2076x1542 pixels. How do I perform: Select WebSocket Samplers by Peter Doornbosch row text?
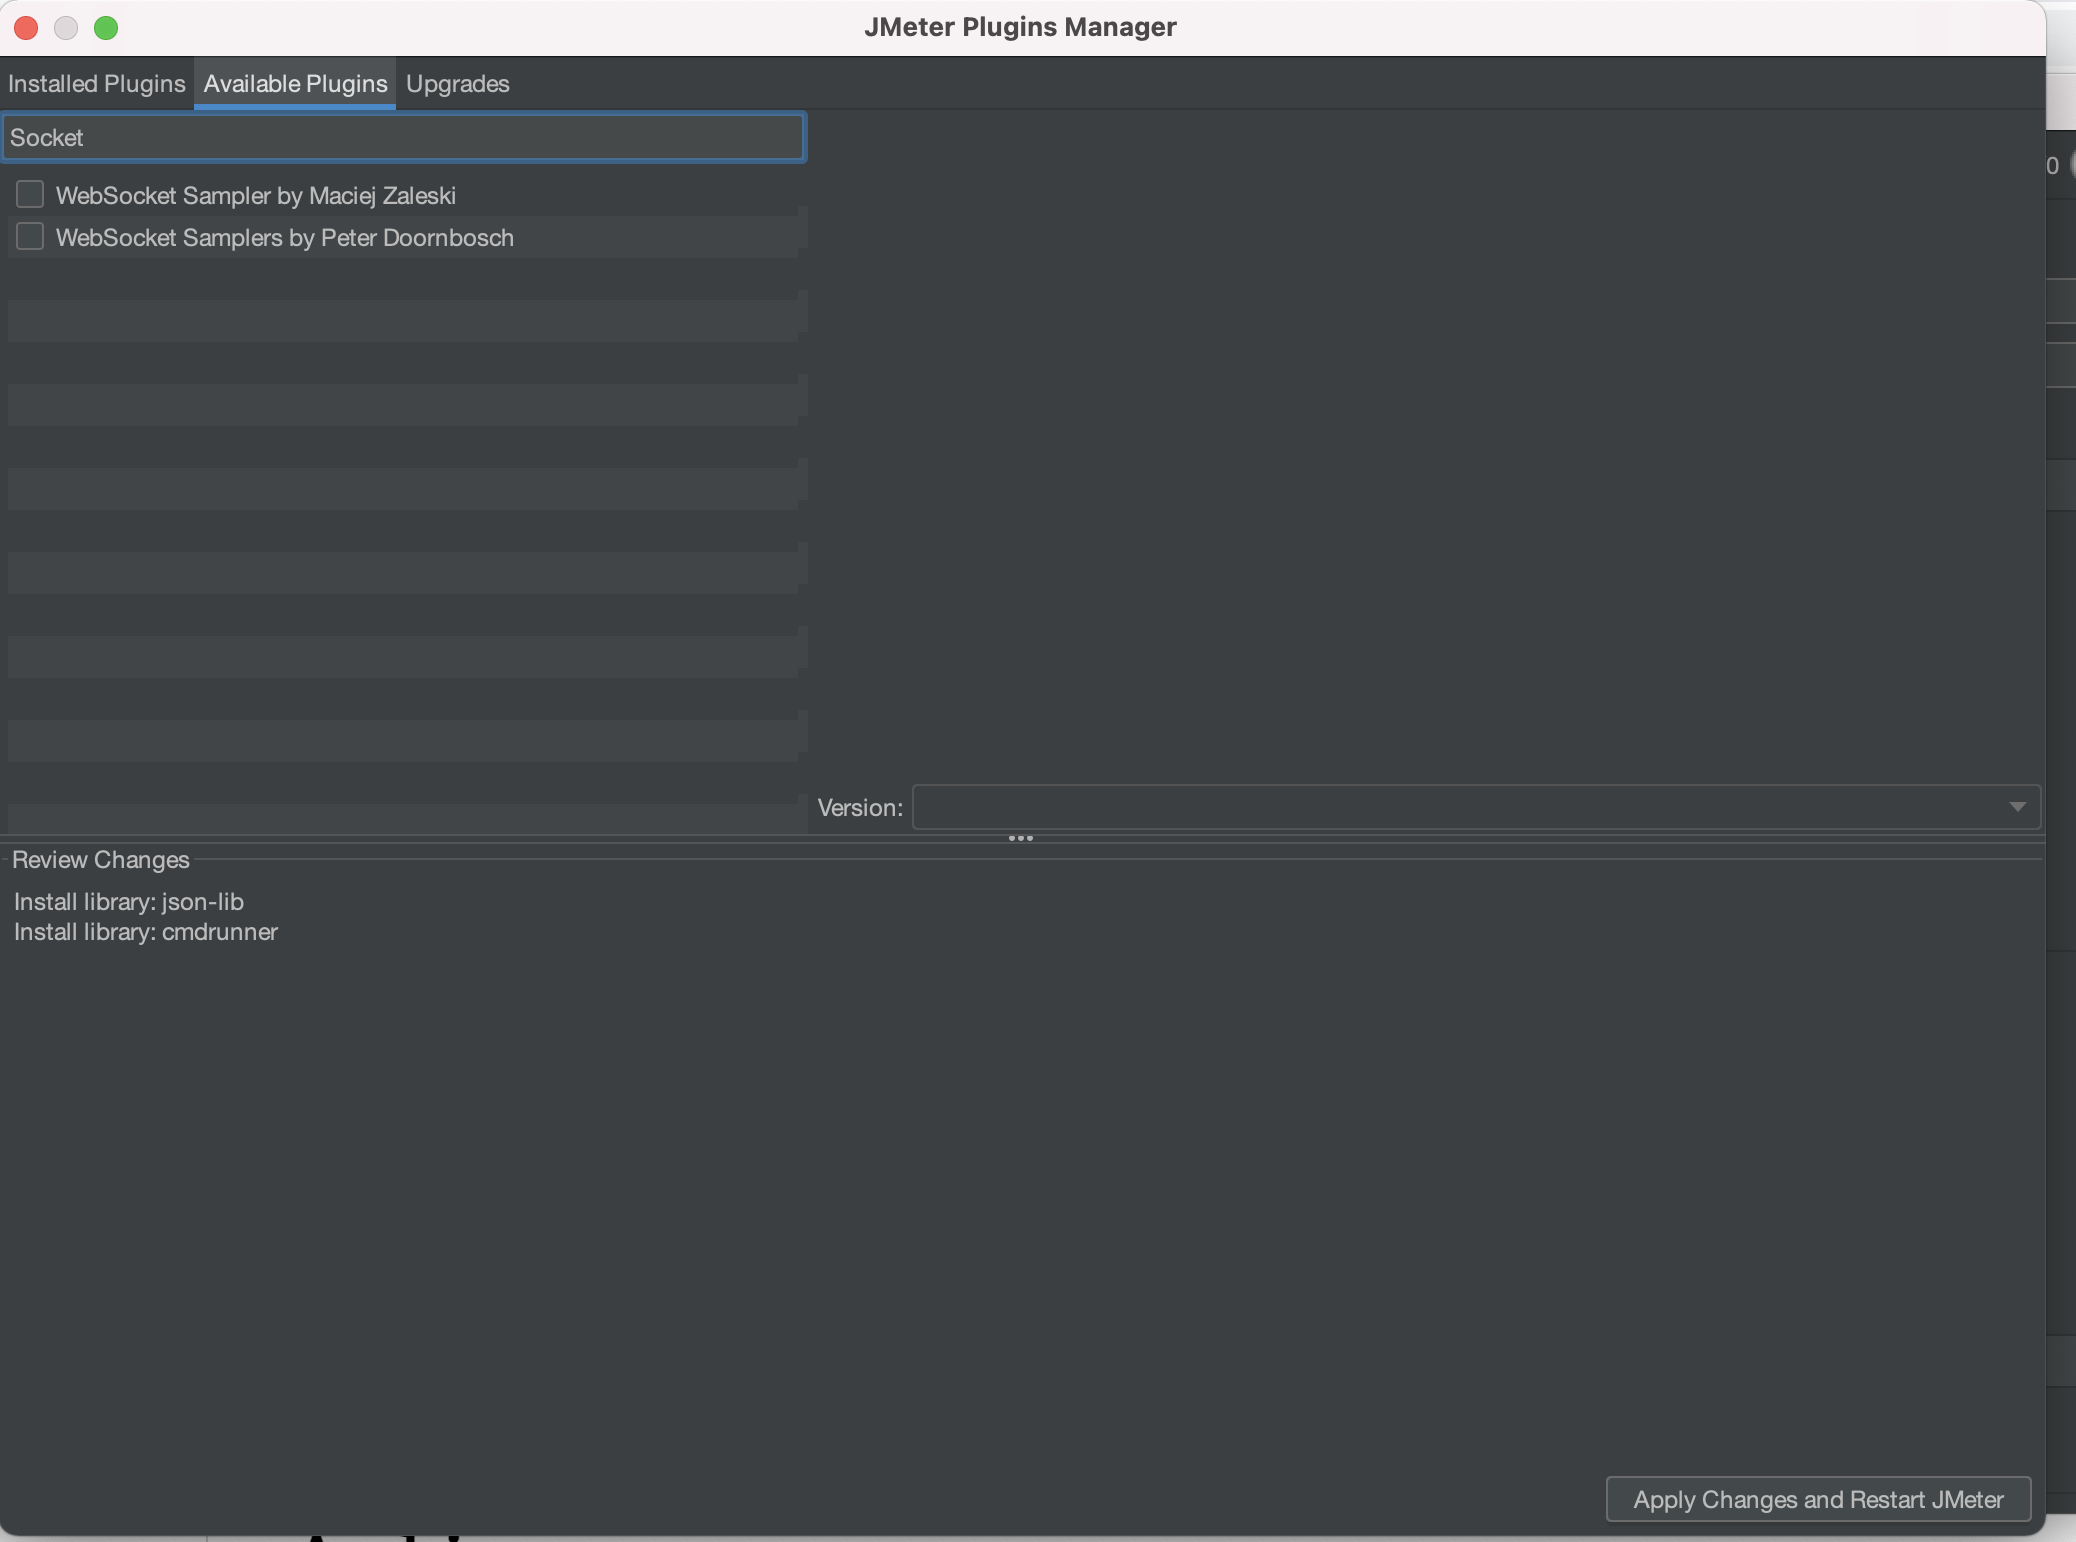[x=285, y=238]
